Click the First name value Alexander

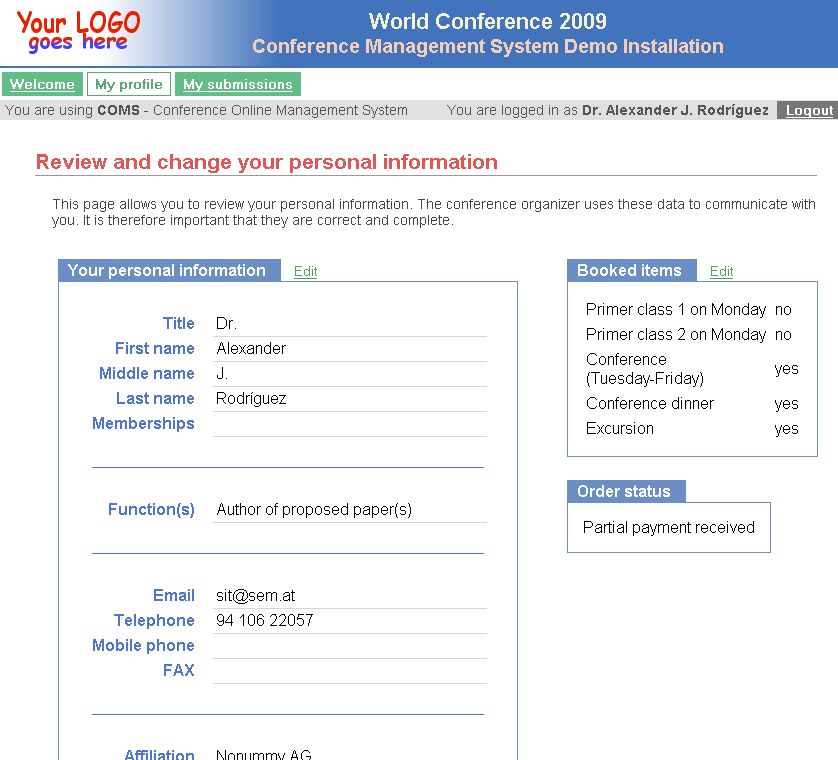251,348
